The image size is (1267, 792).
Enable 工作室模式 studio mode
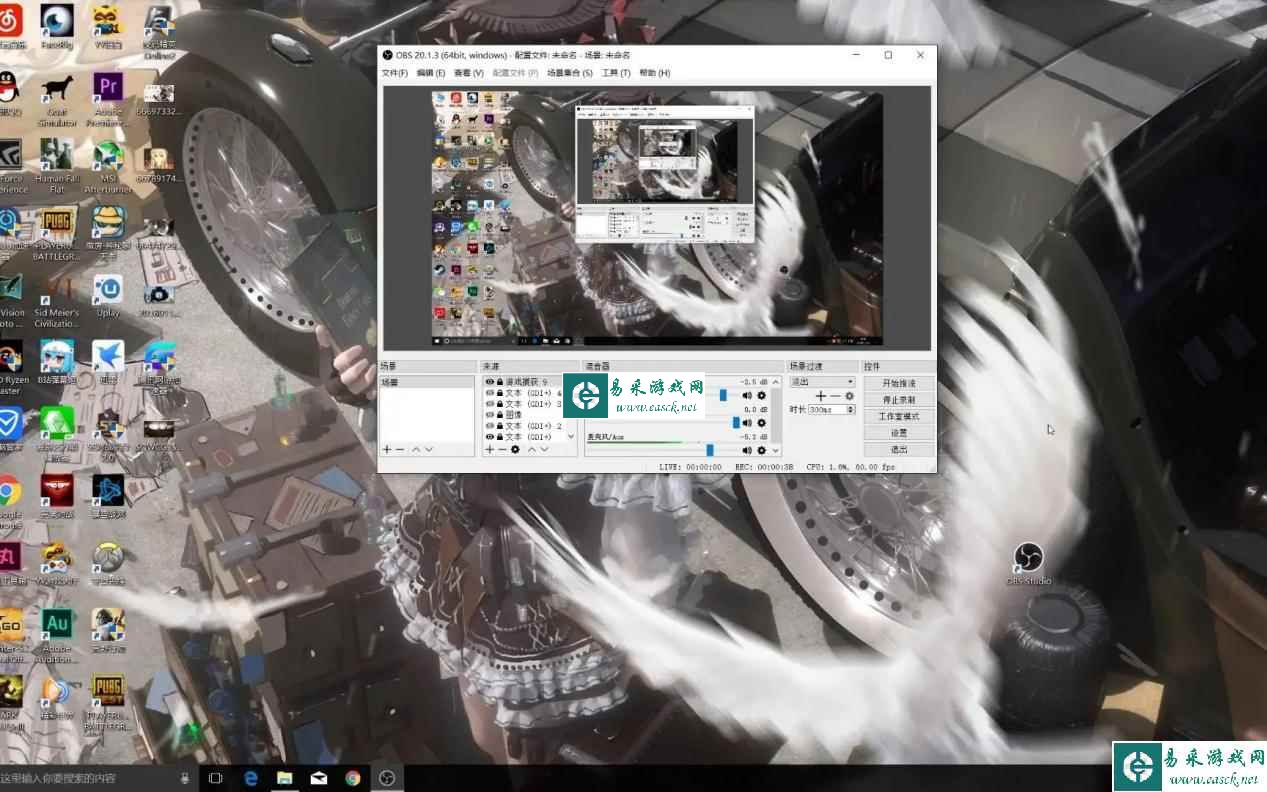point(899,416)
